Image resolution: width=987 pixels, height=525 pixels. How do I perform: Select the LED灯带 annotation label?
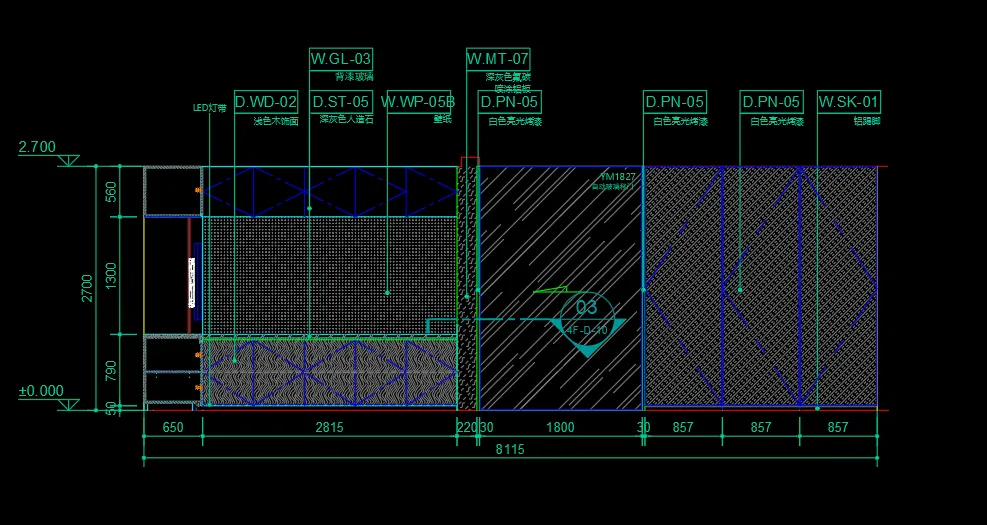pyautogui.click(x=209, y=107)
